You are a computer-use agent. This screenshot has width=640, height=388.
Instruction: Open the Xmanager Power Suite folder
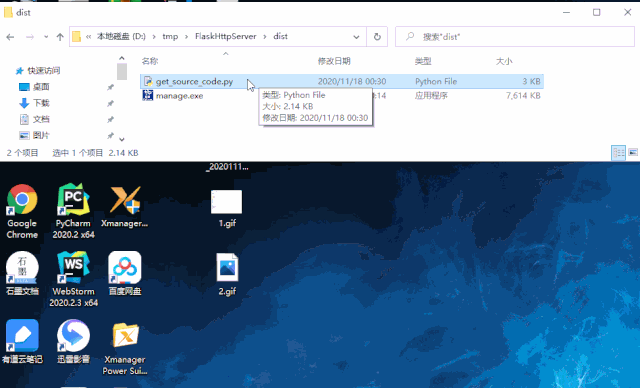[x=124, y=348]
